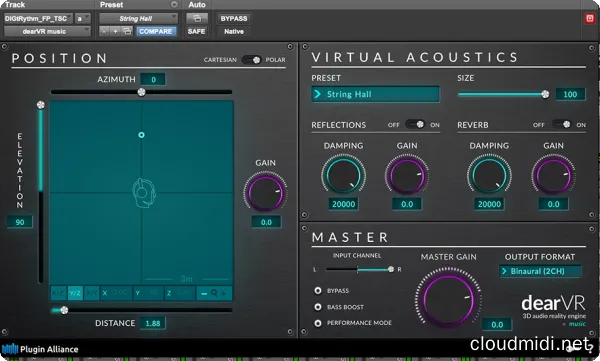This screenshot has width=600, height=361.
Task: Open the Virtual Acoustics String Hall preset list
Action: 375,94
